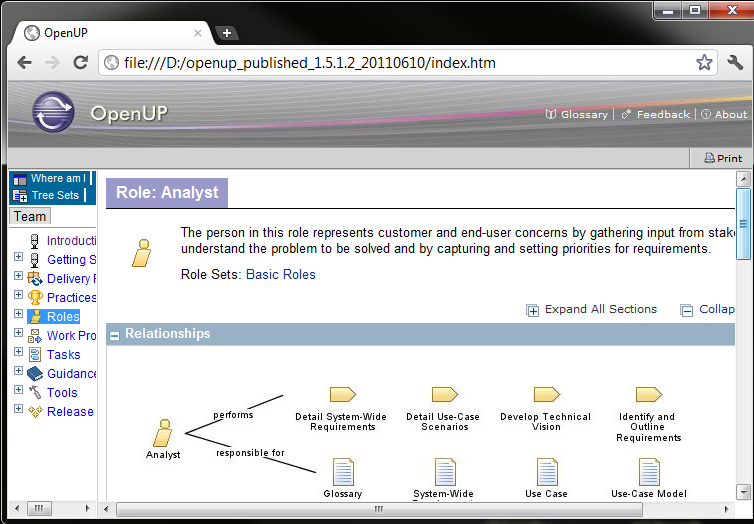Expand the Release tree node
This screenshot has width=754, height=524.
[18, 408]
